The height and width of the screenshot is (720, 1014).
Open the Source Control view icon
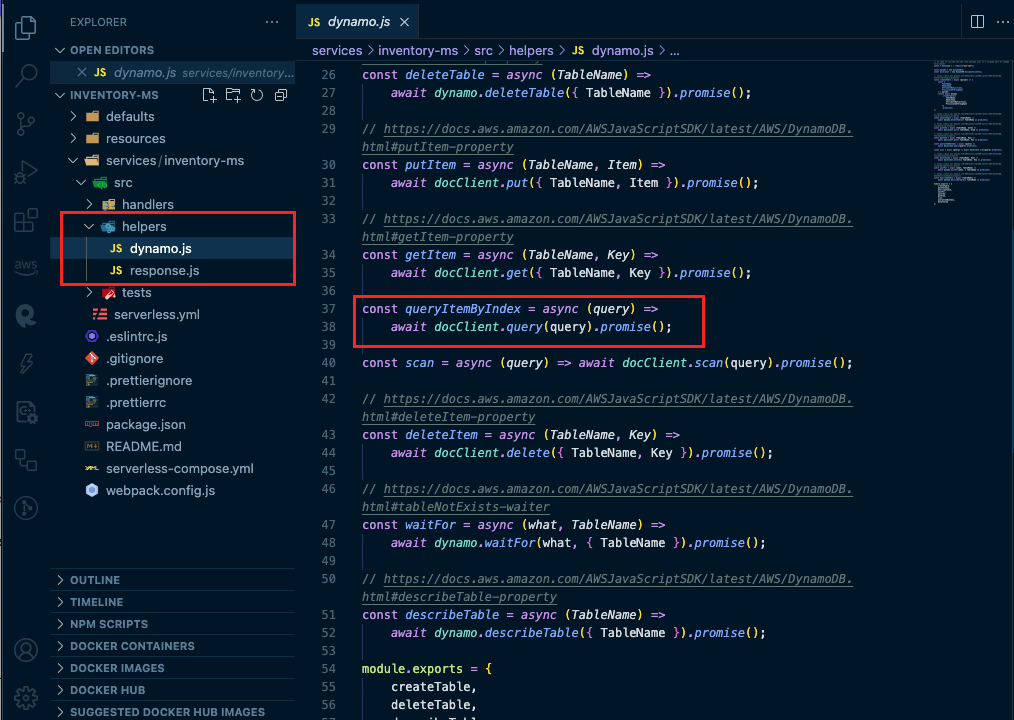pos(25,124)
